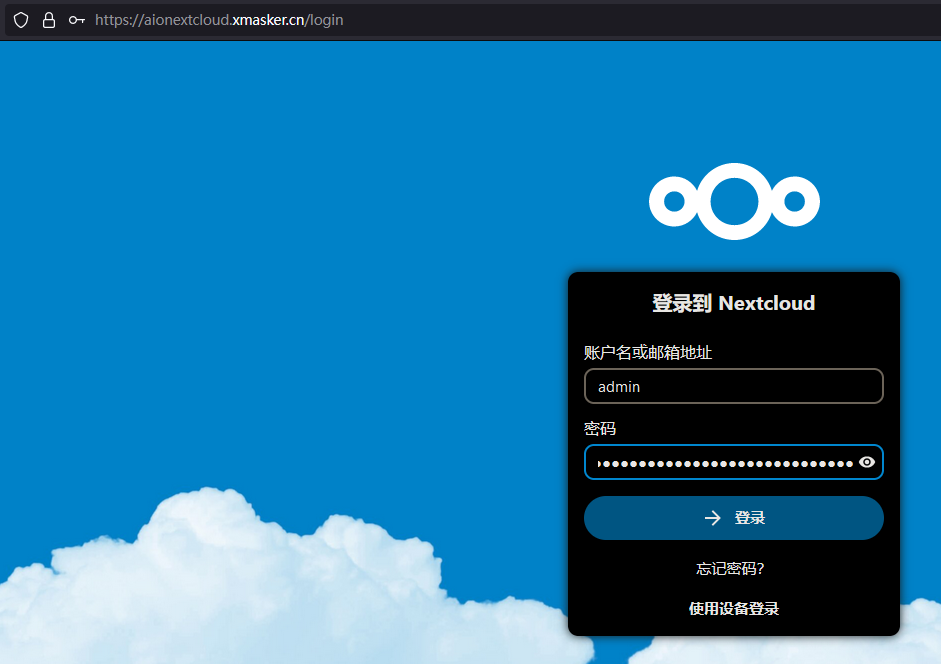The width and height of the screenshot is (941, 664).
Task: Click the Nextcloud logo
Action: tap(734, 201)
